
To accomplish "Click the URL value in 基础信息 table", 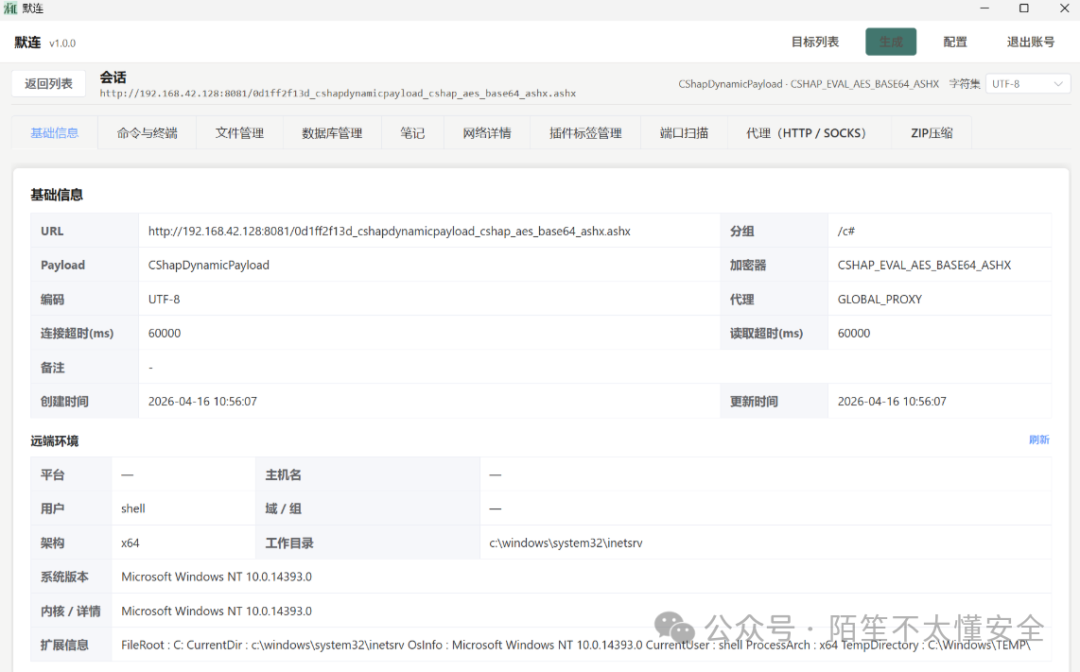I will coord(389,231).
